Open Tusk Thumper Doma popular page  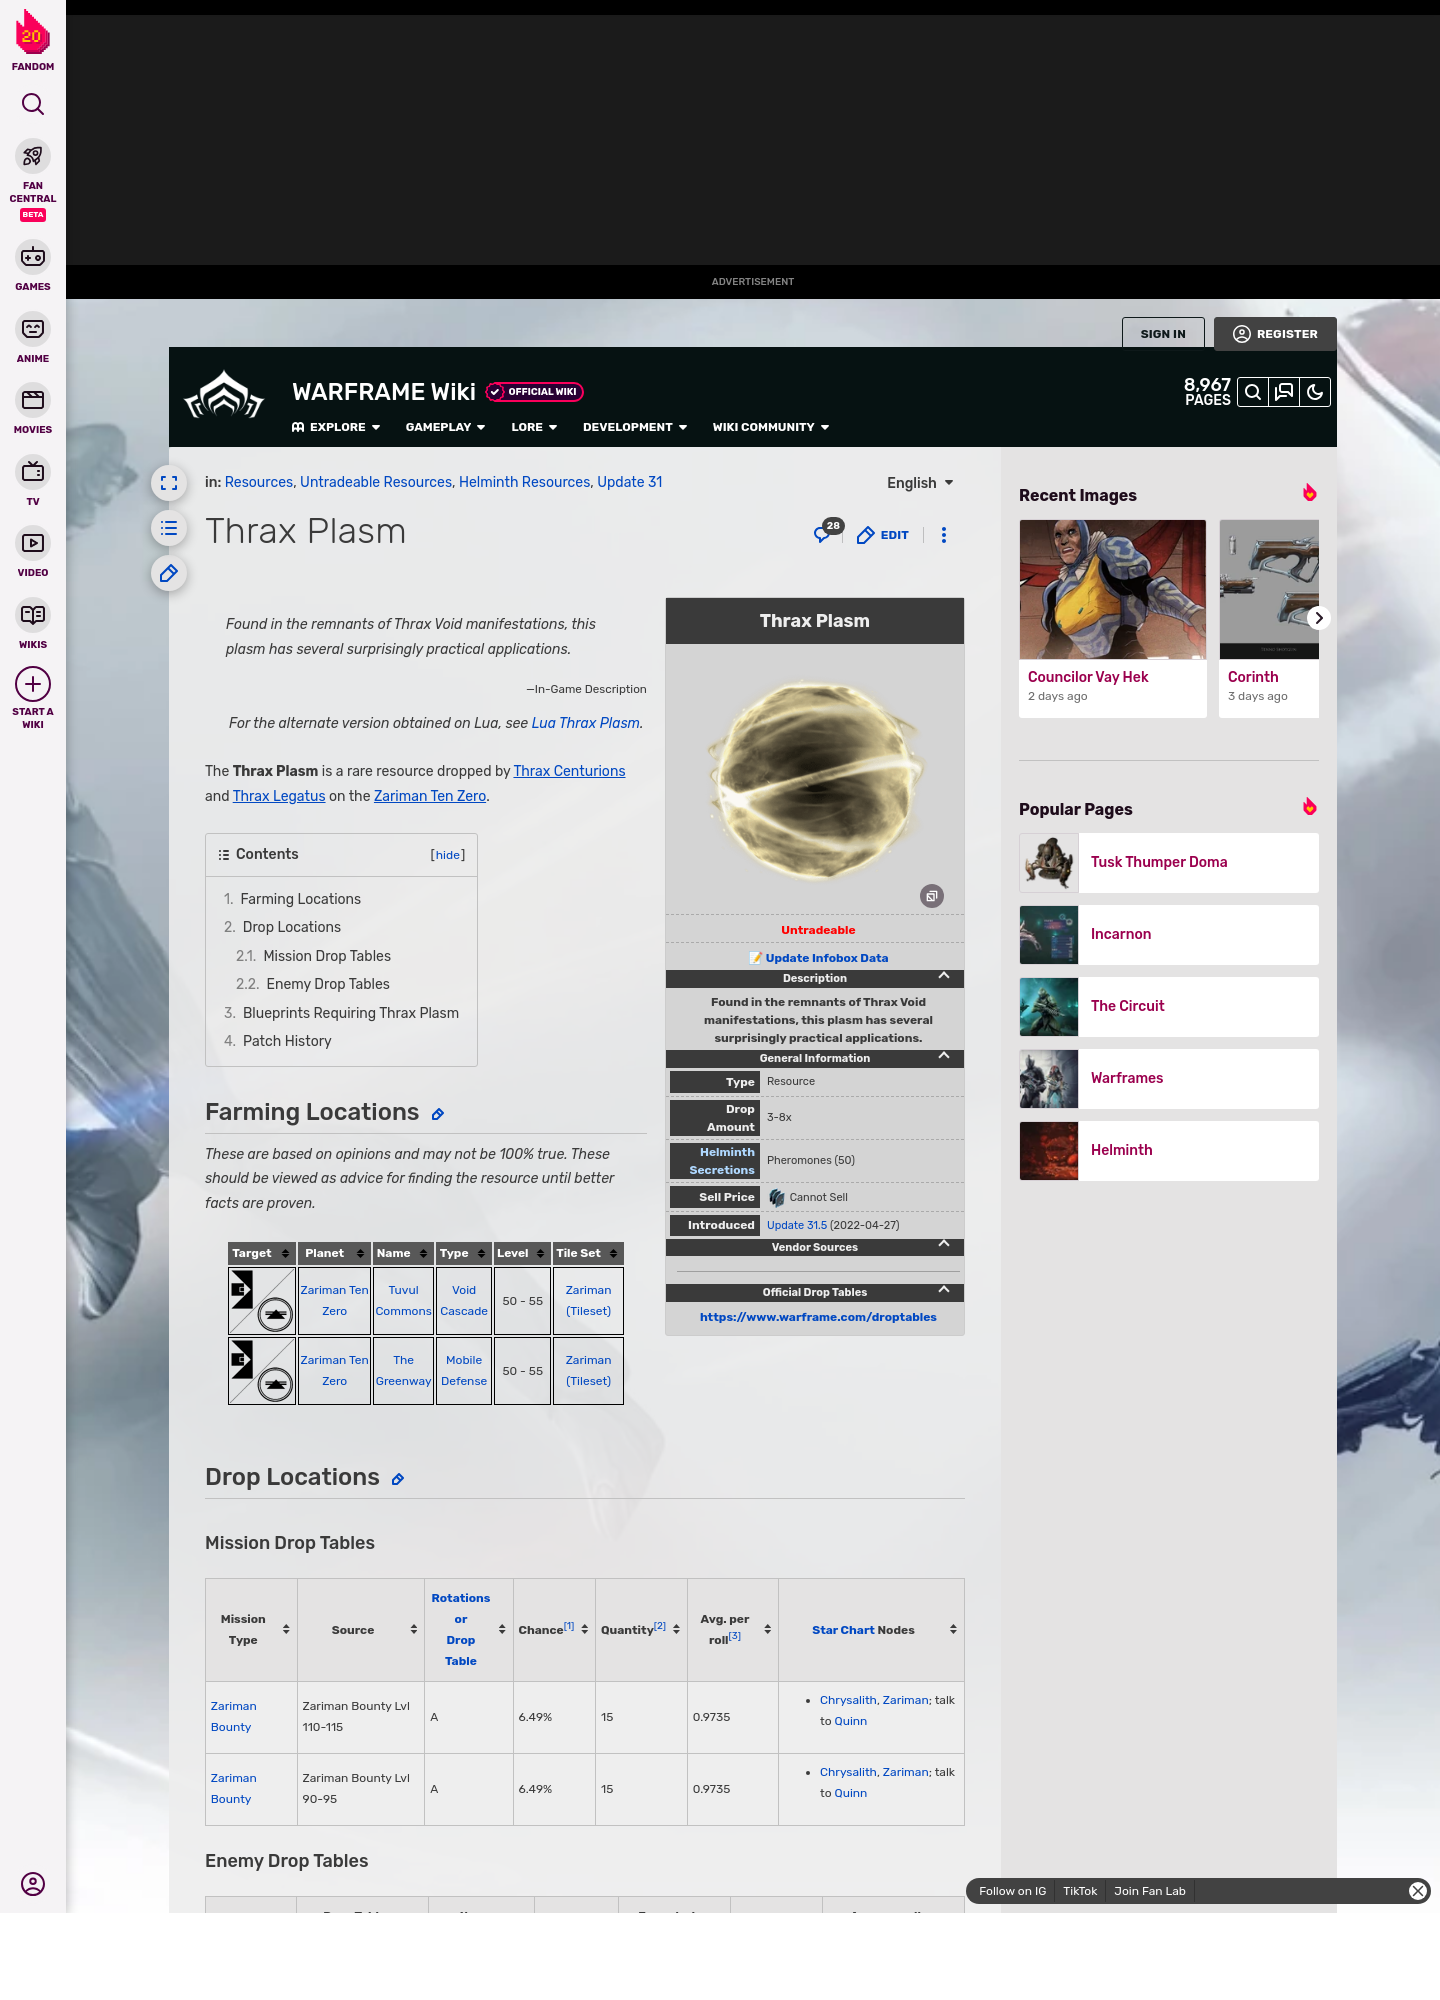(1169, 863)
